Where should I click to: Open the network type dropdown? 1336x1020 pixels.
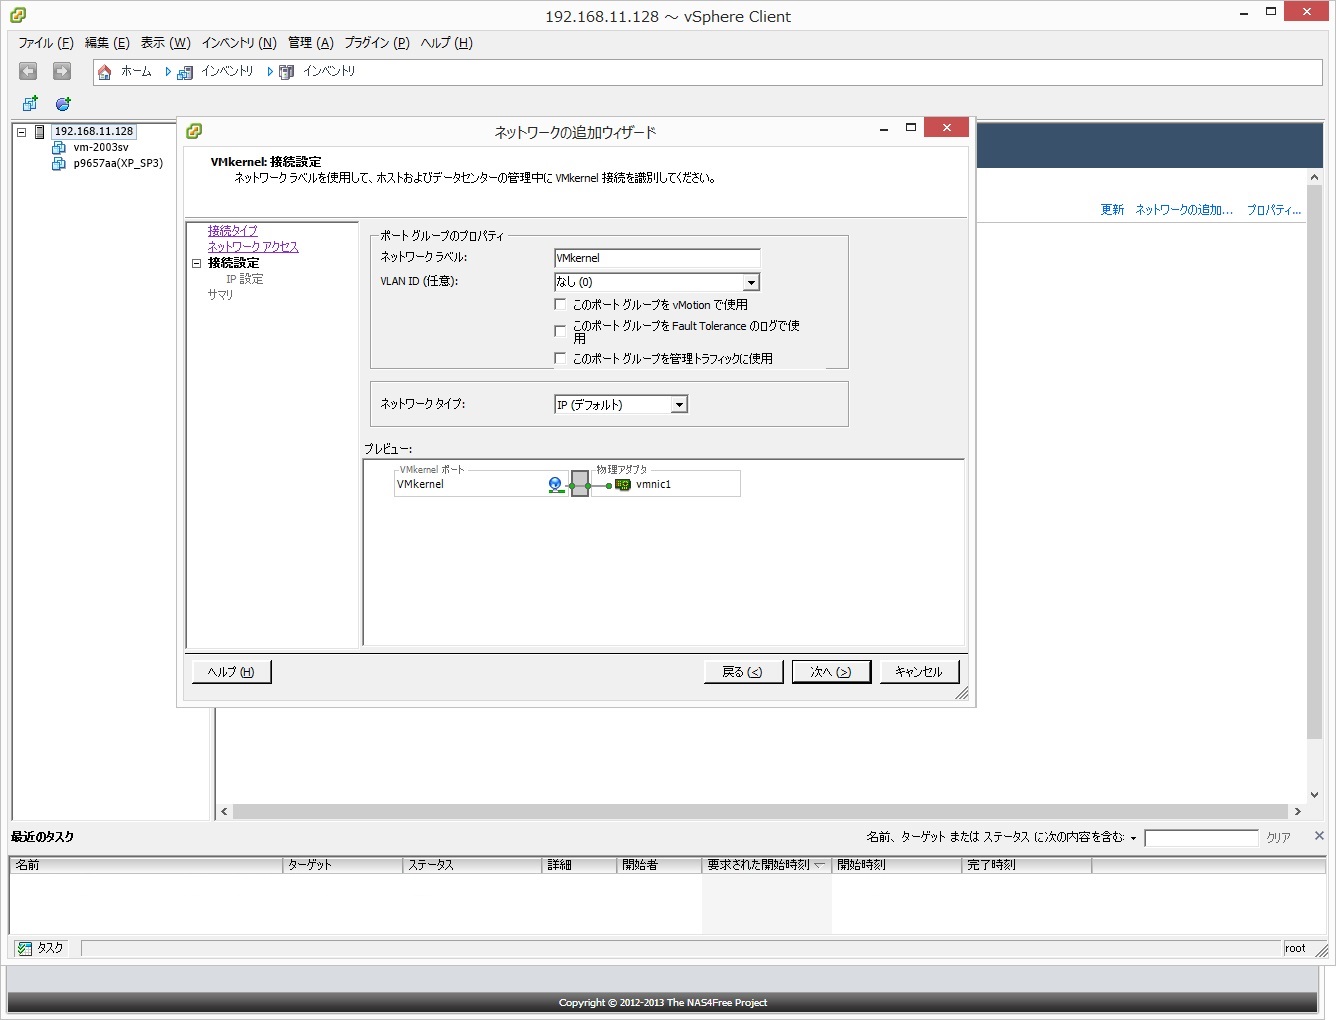pyautogui.click(x=679, y=405)
